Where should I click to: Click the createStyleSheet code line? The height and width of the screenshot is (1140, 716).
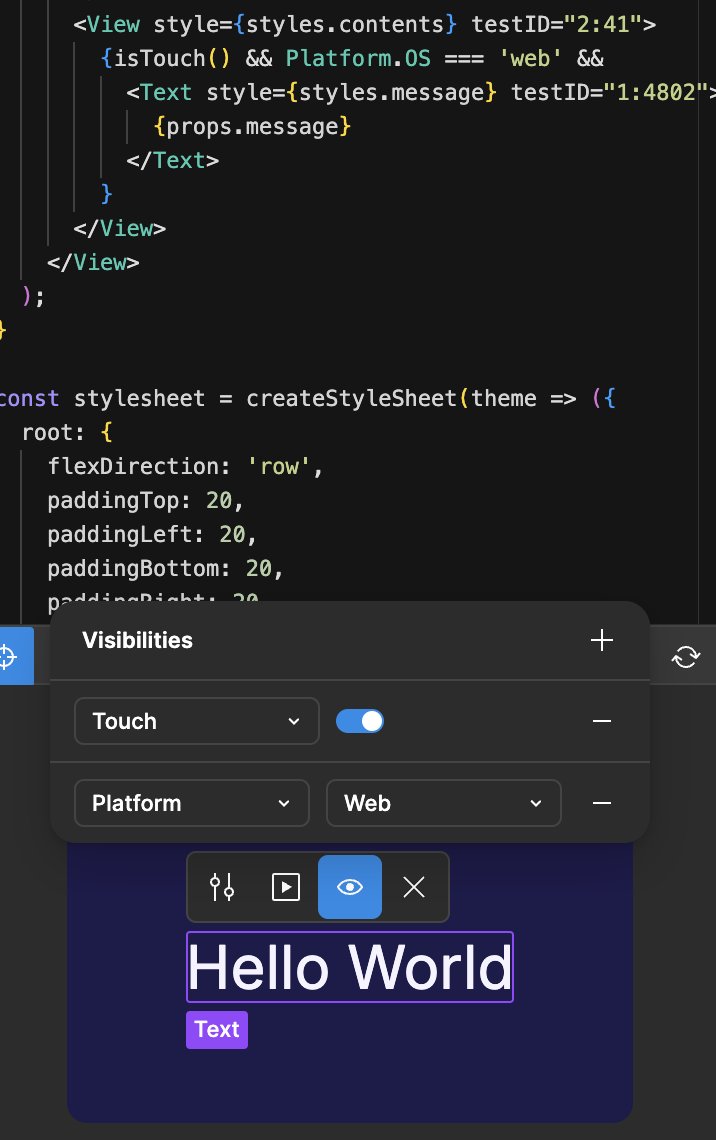click(x=308, y=398)
